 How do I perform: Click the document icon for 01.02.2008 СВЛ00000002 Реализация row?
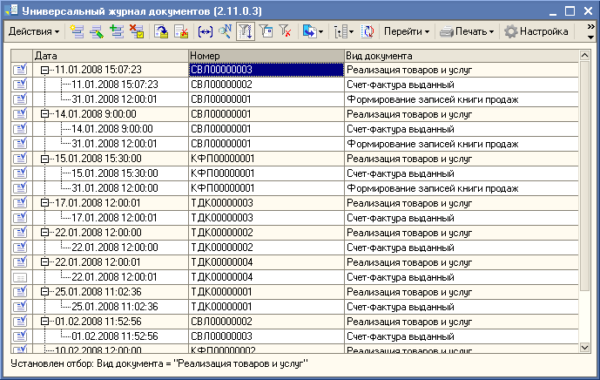(x=20, y=321)
